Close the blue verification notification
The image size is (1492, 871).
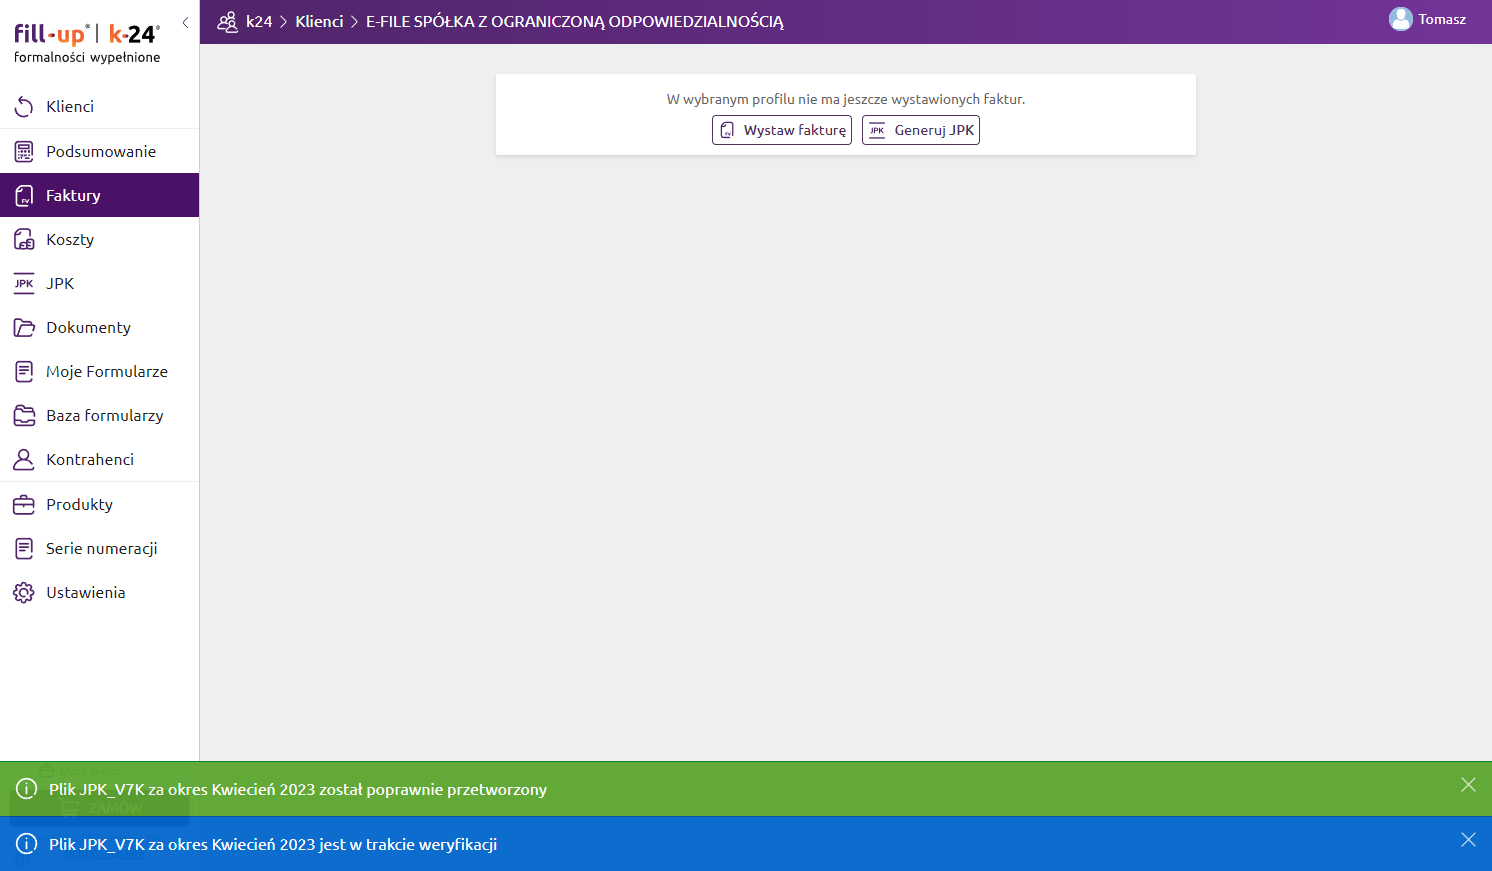point(1468,840)
